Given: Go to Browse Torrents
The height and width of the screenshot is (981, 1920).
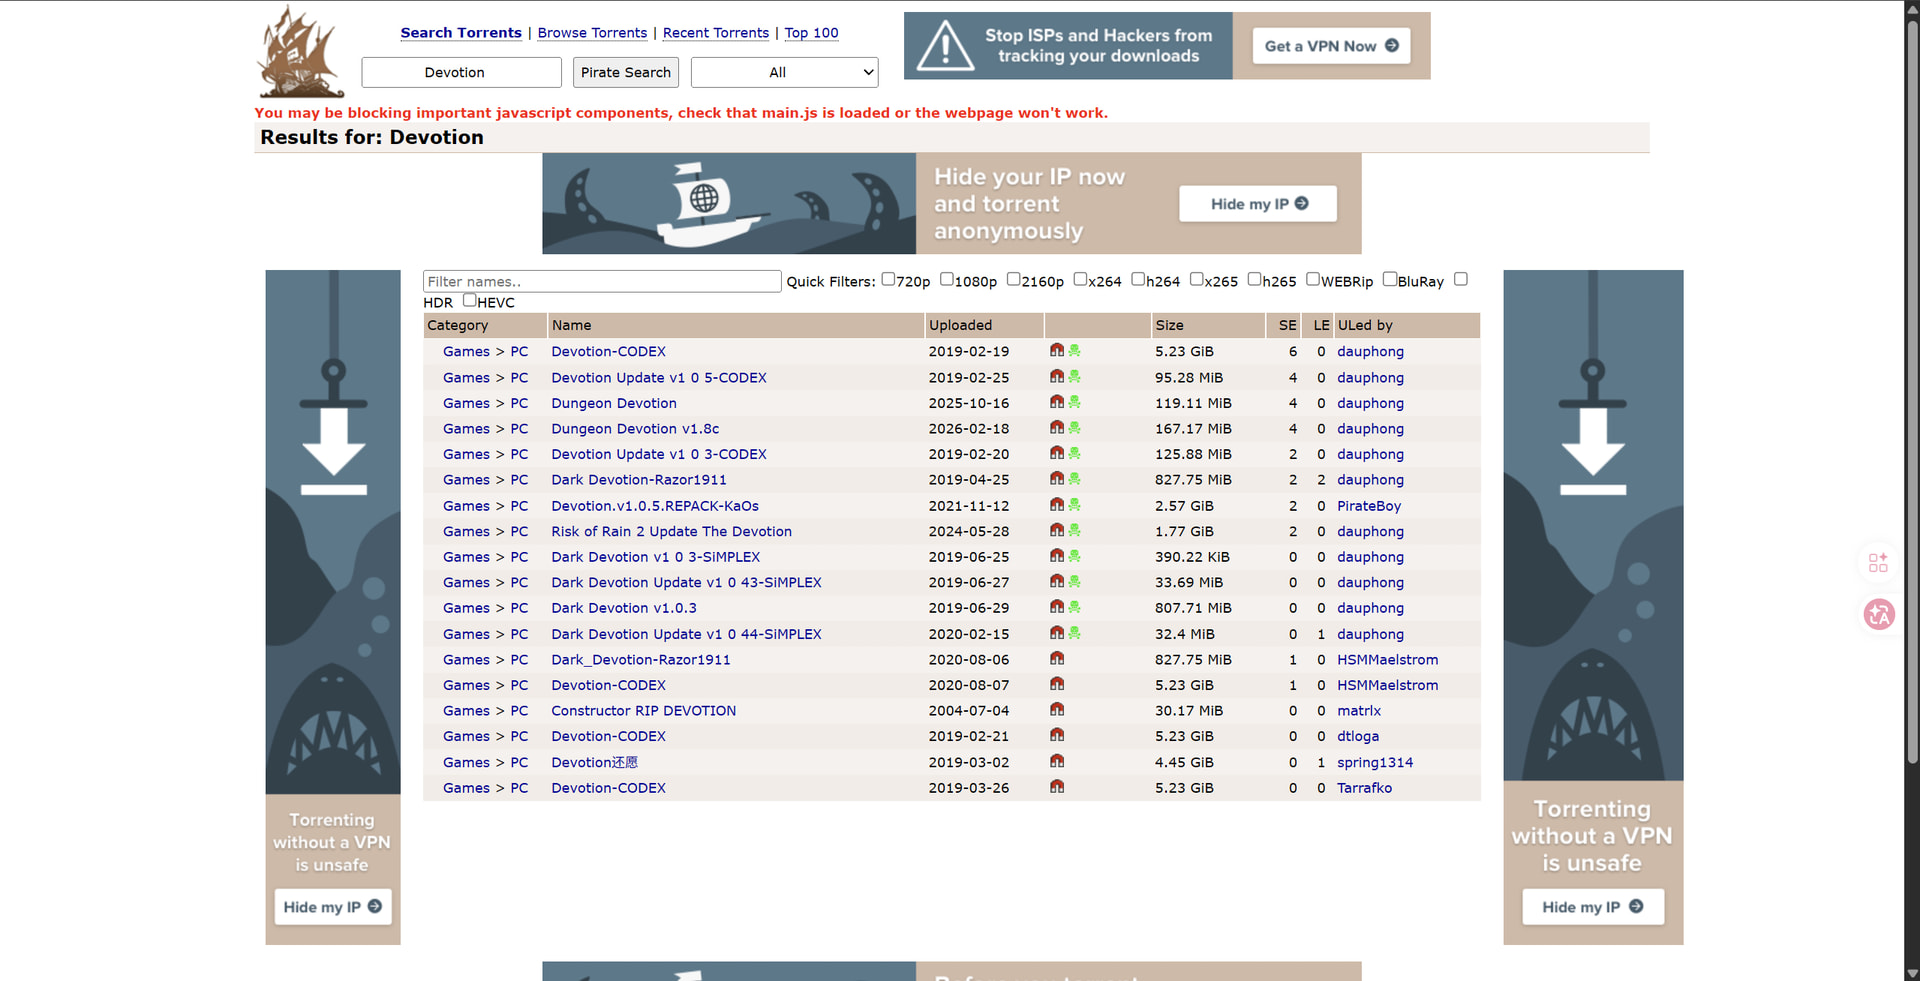Looking at the screenshot, I should [x=592, y=33].
